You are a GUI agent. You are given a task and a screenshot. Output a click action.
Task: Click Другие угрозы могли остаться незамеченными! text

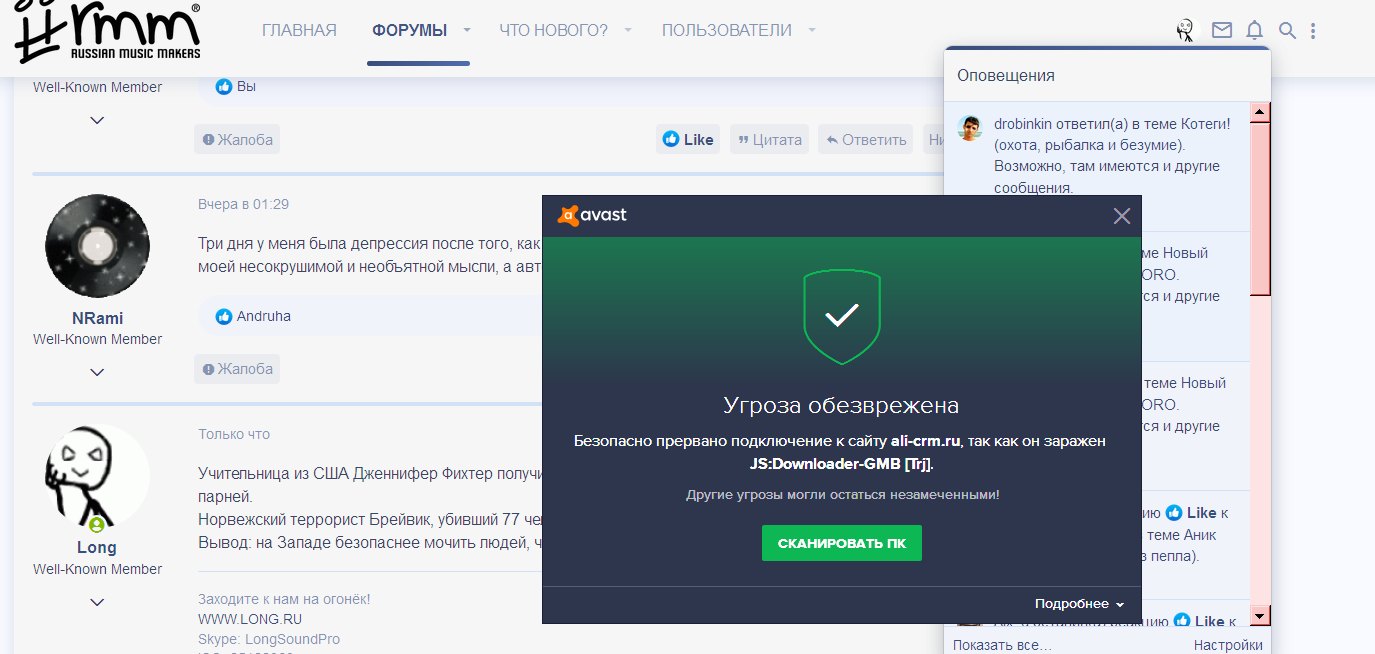tap(842, 495)
